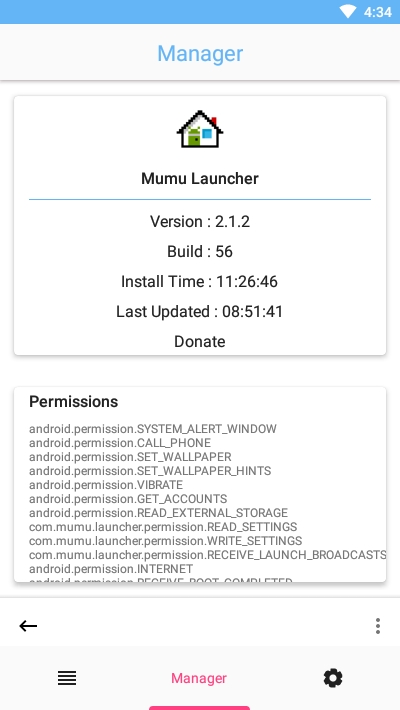
Task: Open settings via the gear icon
Action: [x=333, y=678]
